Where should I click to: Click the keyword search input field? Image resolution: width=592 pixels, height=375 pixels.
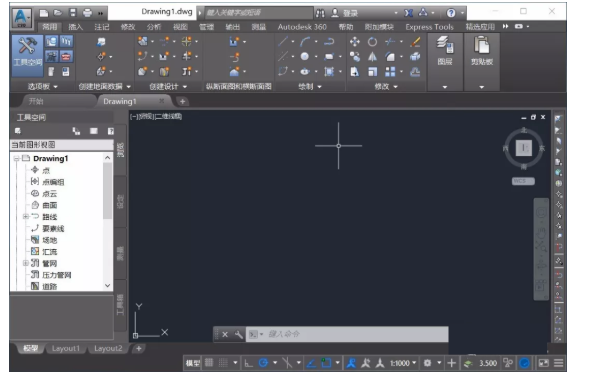point(259,13)
